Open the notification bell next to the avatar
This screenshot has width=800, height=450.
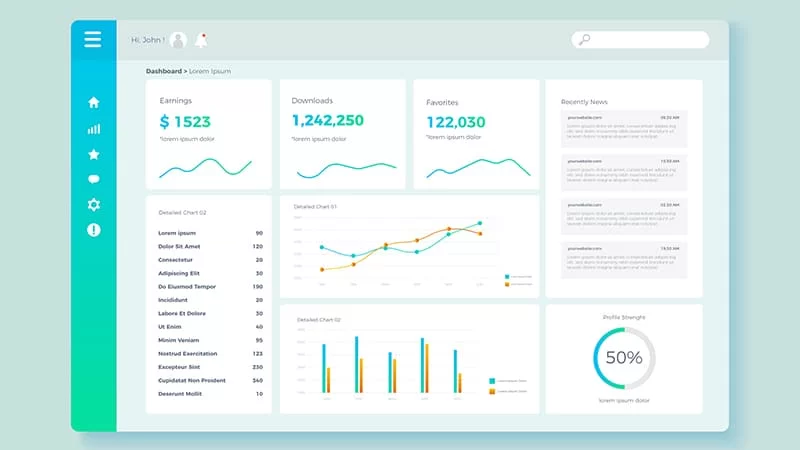(201, 40)
